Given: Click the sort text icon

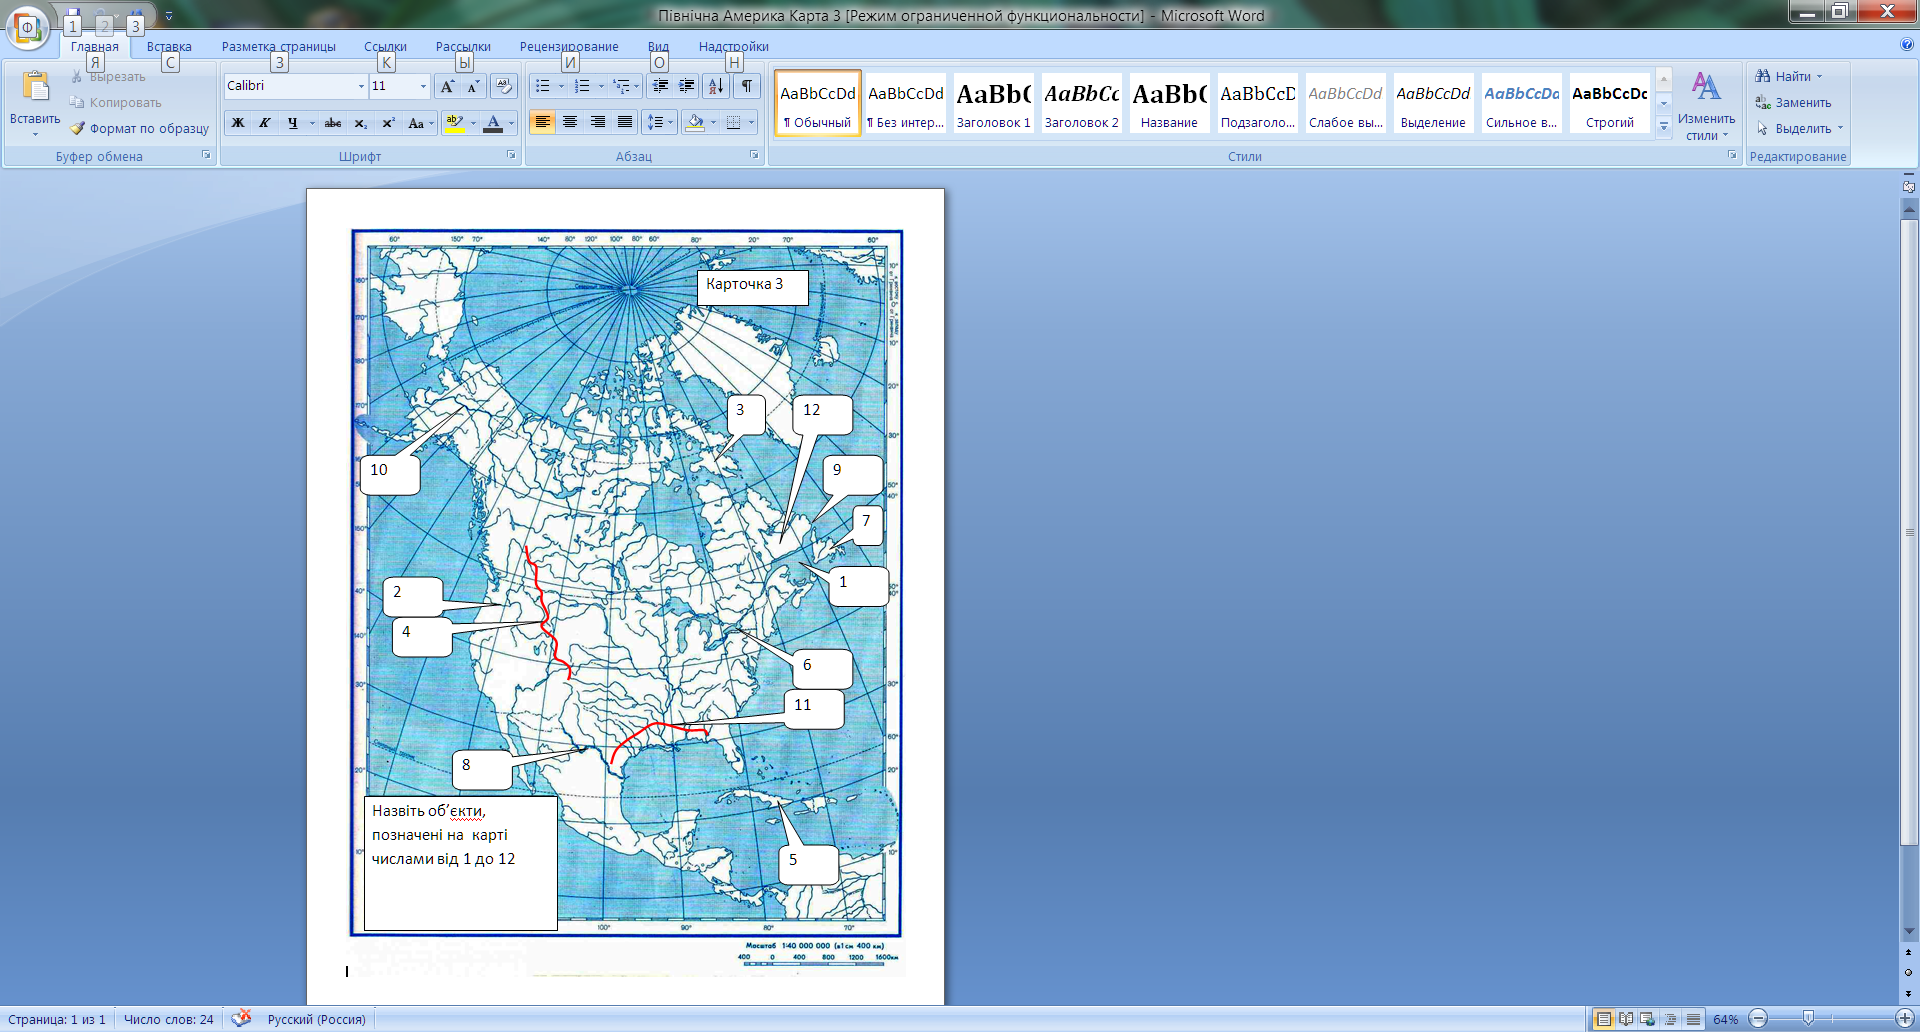Looking at the screenshot, I should click(x=715, y=86).
